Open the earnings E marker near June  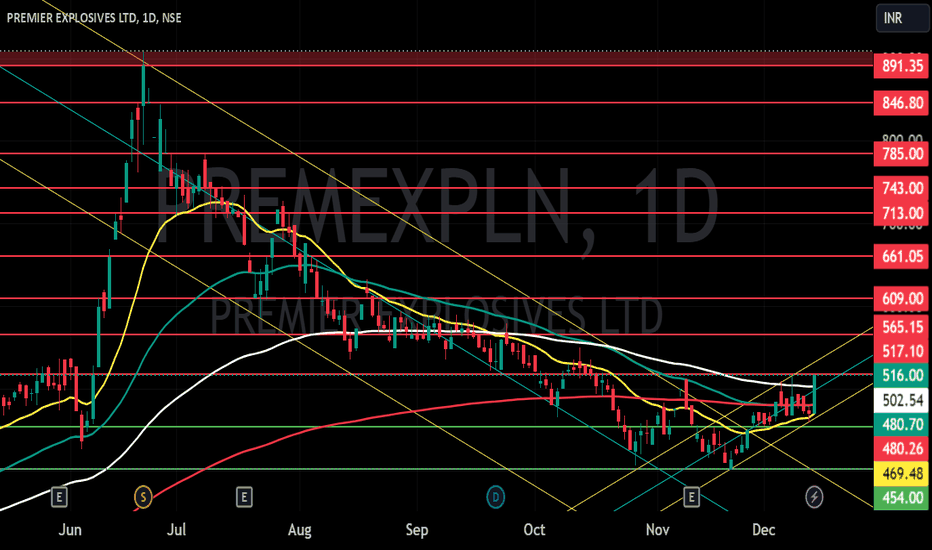(x=59, y=496)
